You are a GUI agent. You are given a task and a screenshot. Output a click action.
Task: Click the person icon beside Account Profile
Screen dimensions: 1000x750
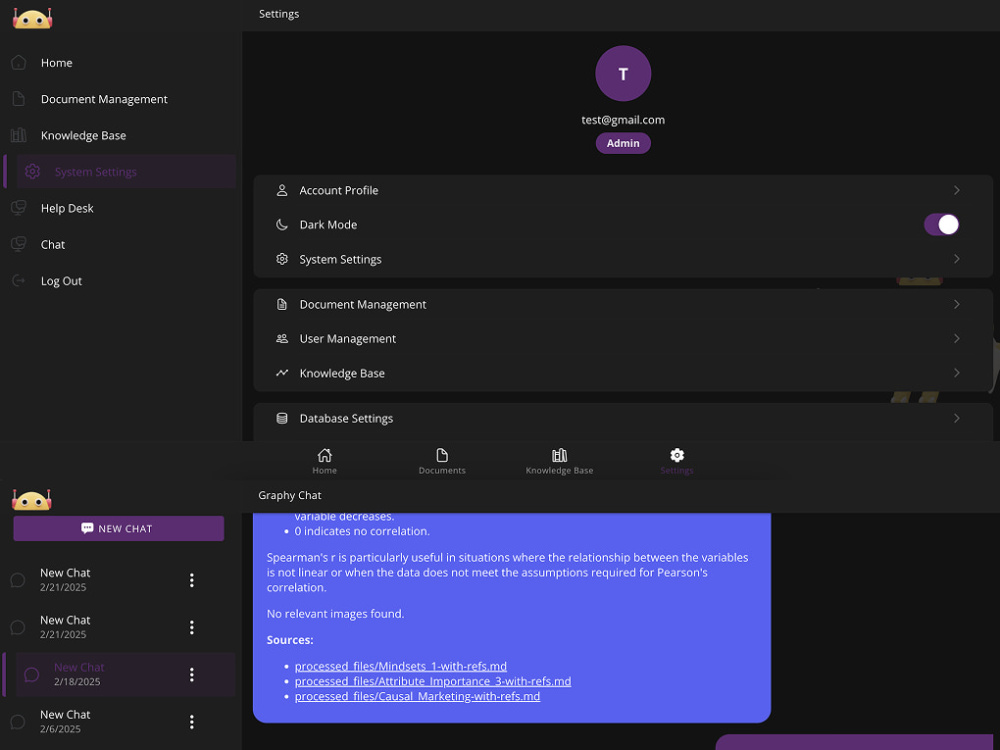(282, 190)
